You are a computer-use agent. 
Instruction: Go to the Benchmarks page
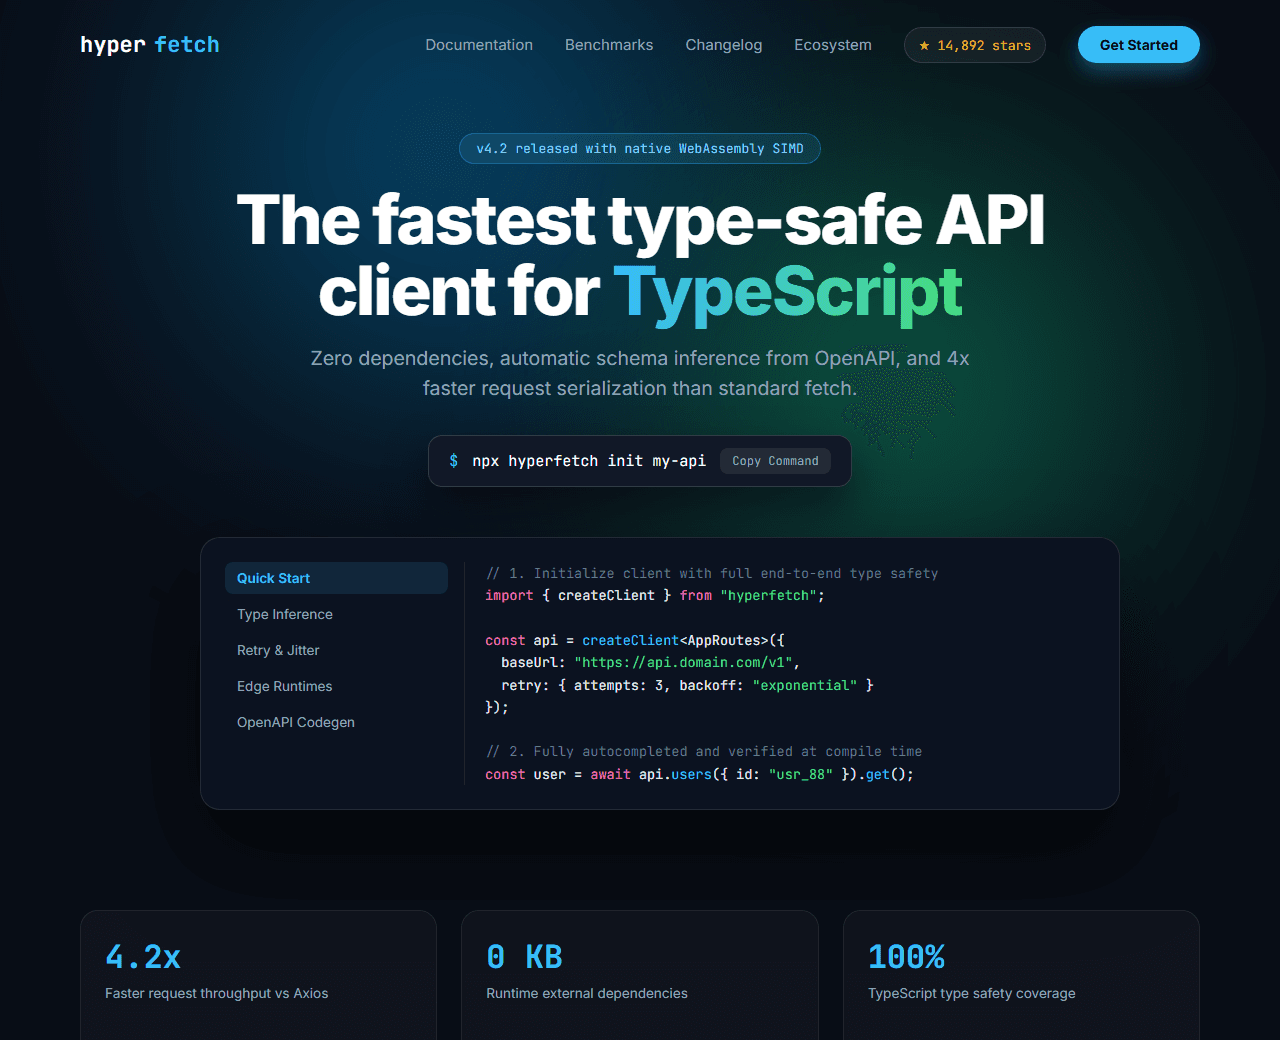coord(609,45)
